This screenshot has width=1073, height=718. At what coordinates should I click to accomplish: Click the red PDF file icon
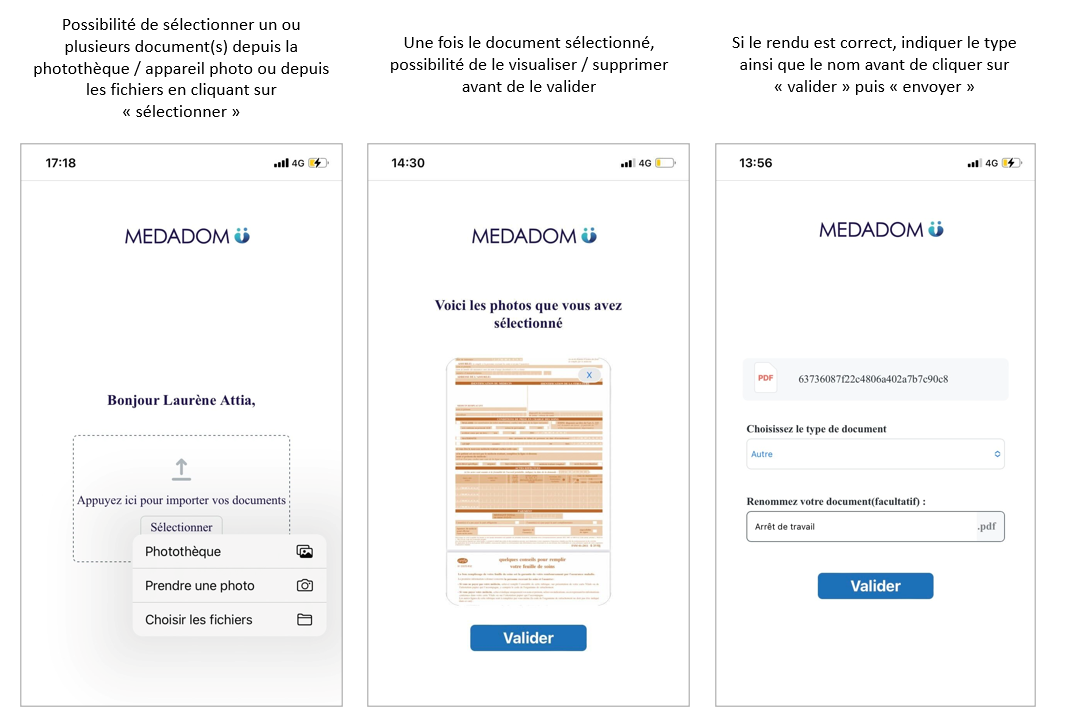coord(766,378)
